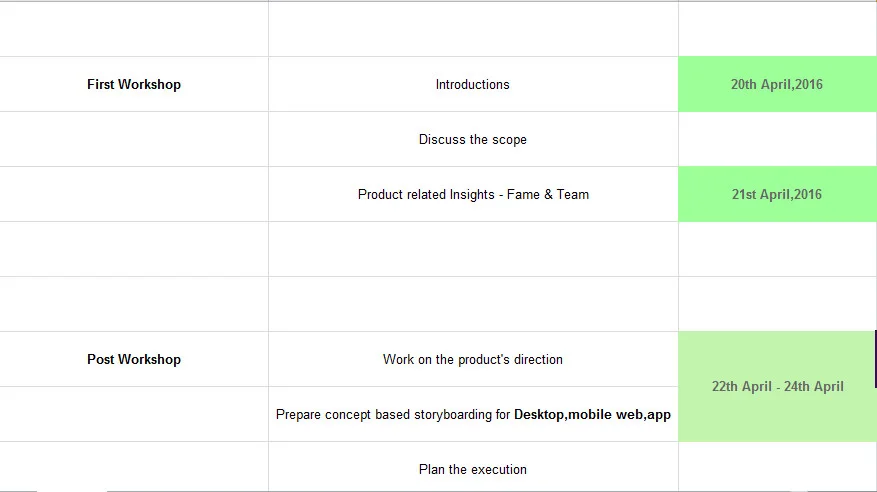Select the First Workshop cell
877x492 pixels.
click(x=134, y=84)
